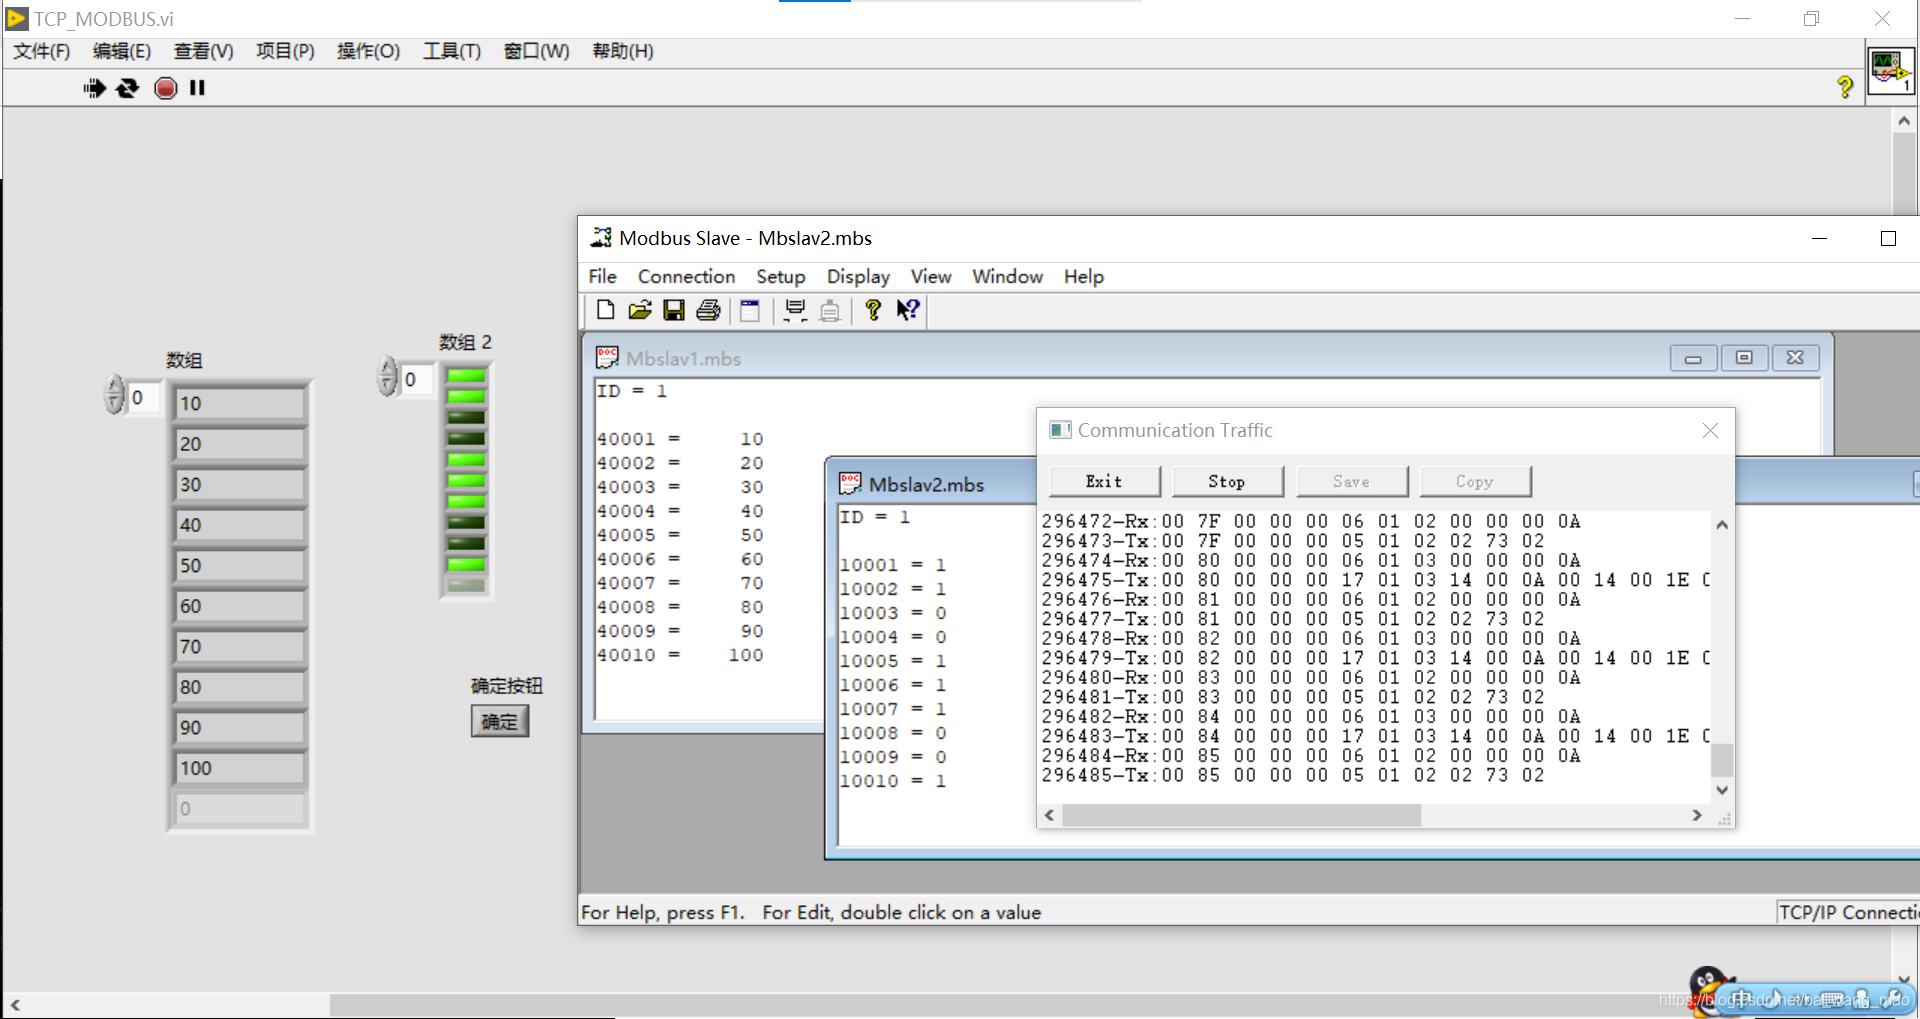The height and width of the screenshot is (1019, 1920).
Task: Open Modbus Slave Help with the question mark icon
Action: coord(872,310)
